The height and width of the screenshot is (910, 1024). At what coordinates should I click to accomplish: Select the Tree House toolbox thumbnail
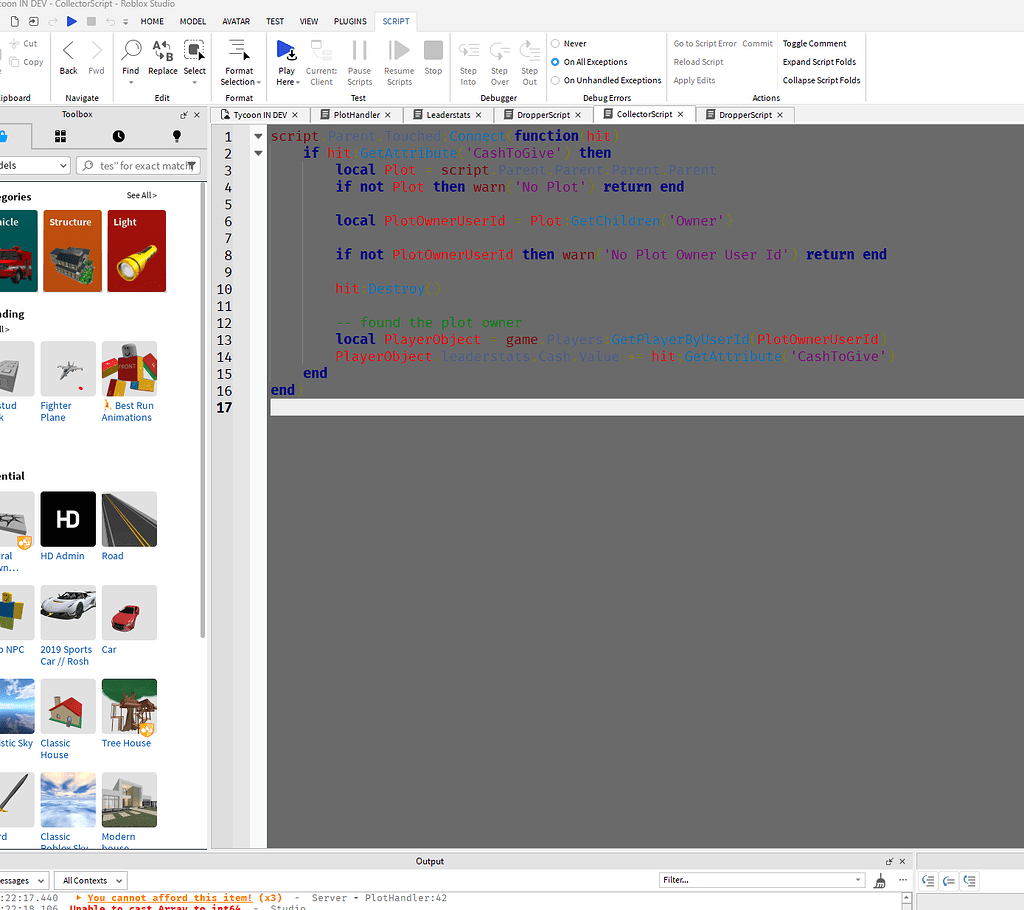[129, 706]
